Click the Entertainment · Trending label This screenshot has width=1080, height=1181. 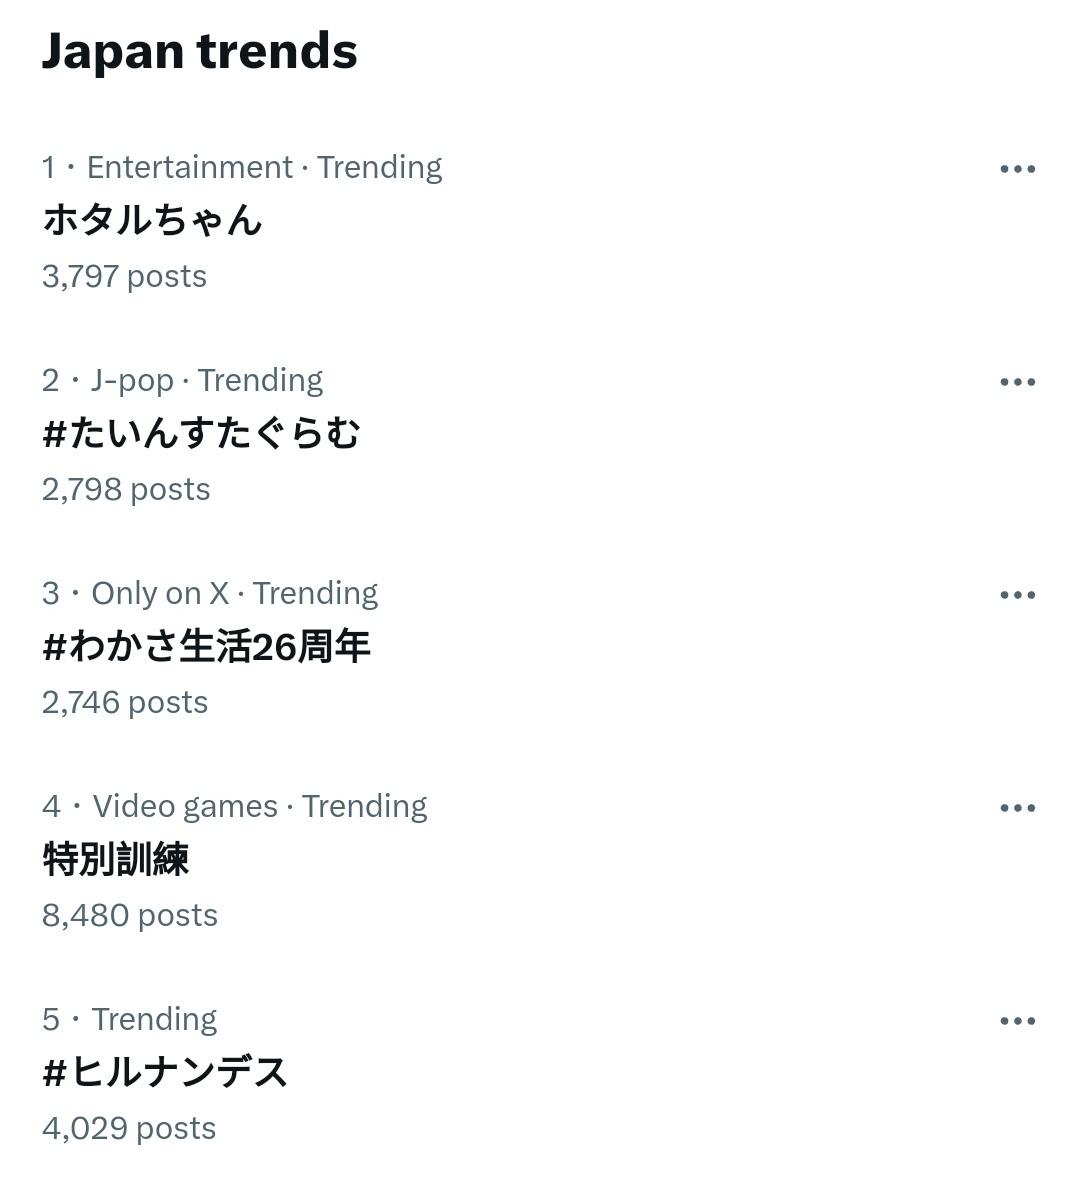point(264,167)
